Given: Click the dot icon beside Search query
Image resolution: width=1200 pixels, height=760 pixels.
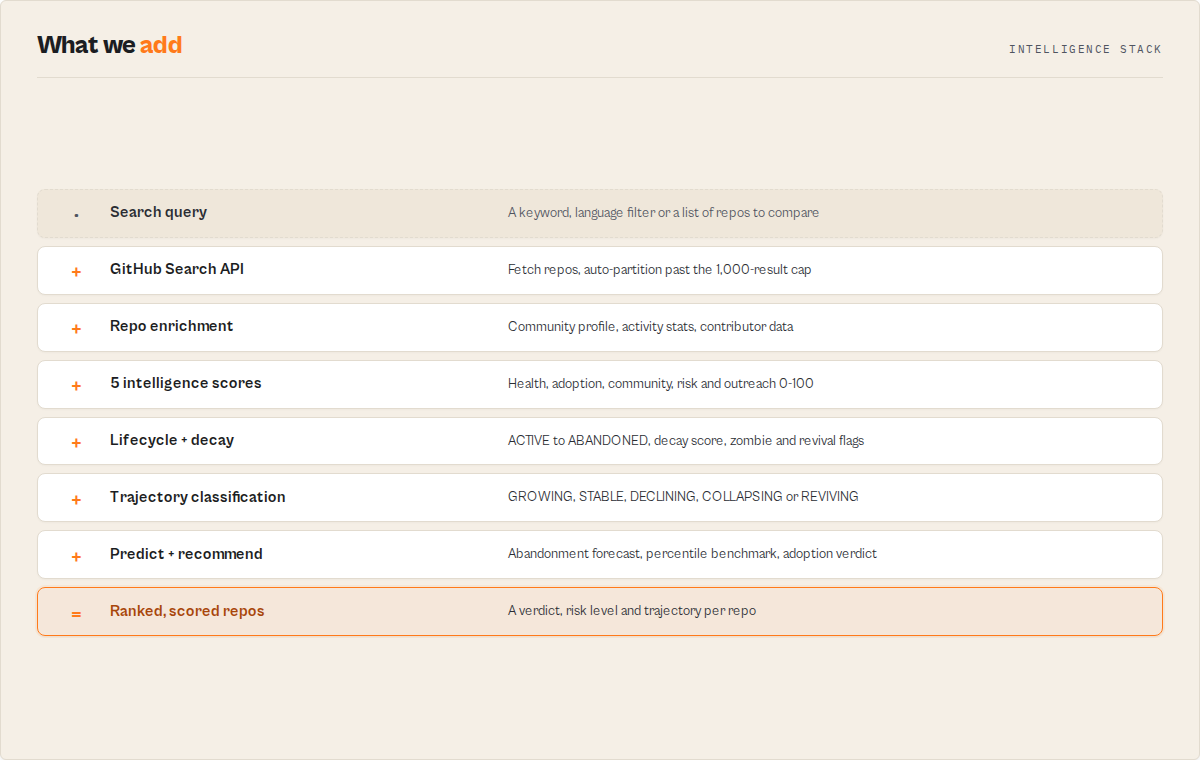Looking at the screenshot, I should [76, 215].
